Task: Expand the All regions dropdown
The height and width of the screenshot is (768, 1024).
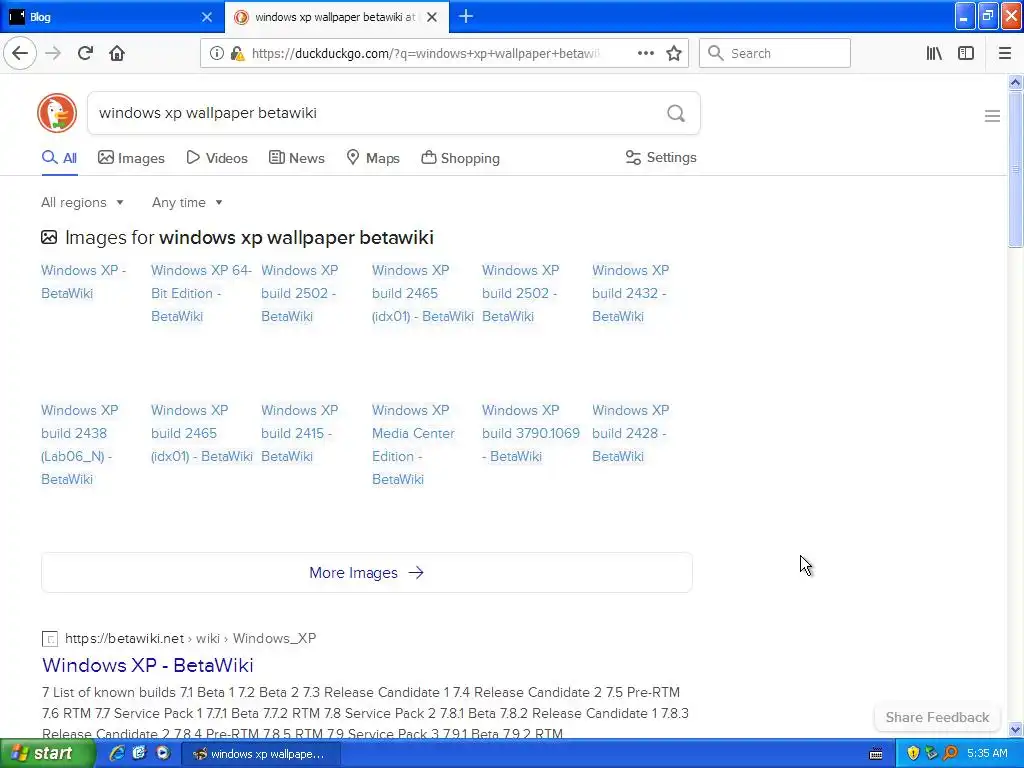Action: 82,202
